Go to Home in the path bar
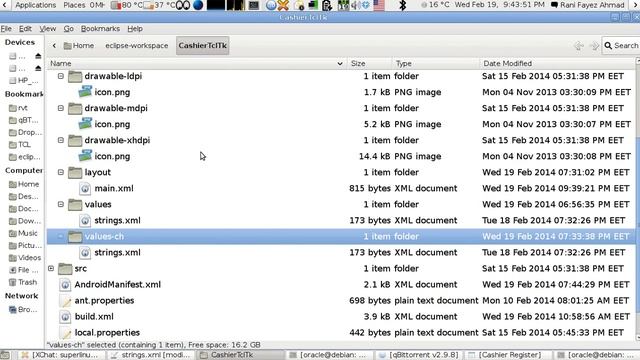640x360 pixels. coord(79,46)
